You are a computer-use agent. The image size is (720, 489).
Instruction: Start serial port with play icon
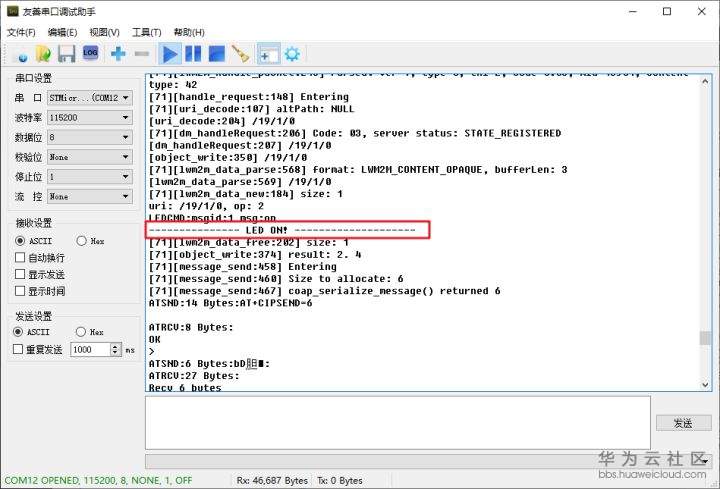tap(170, 54)
